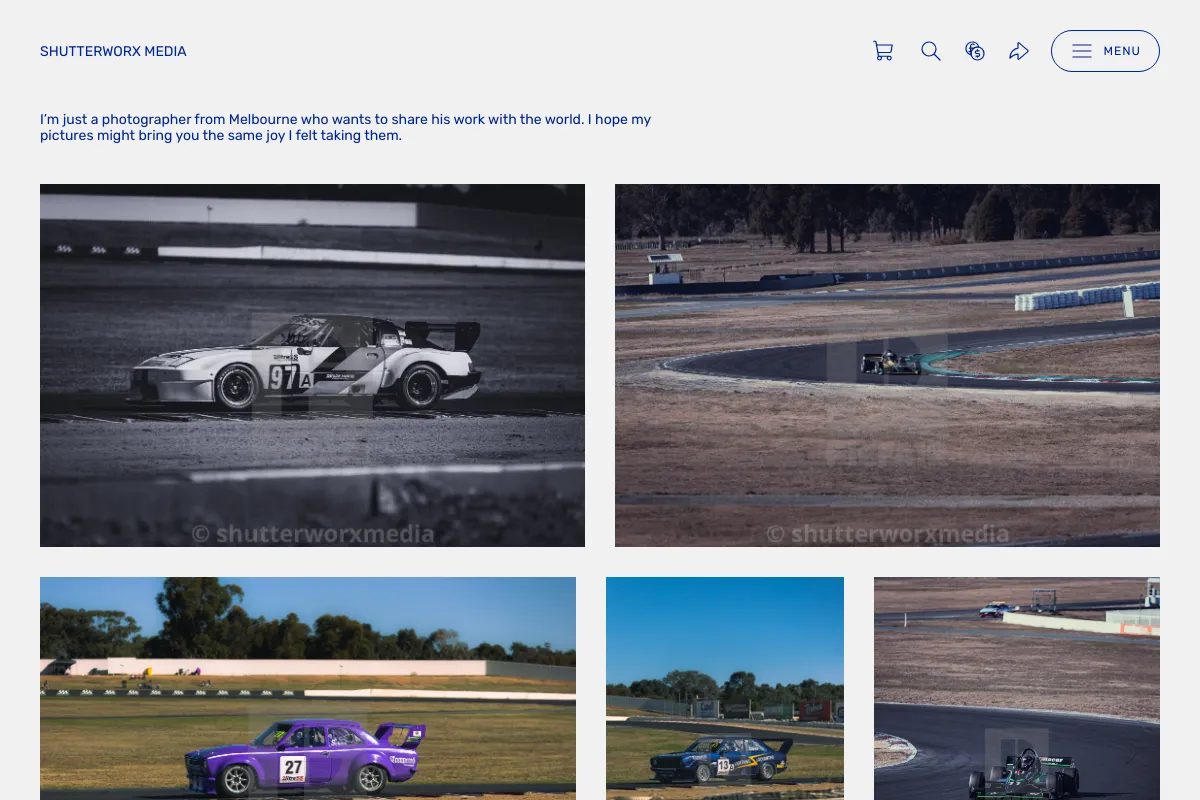Open the purple number 27 car photo
This screenshot has height=800, width=1200.
point(308,688)
